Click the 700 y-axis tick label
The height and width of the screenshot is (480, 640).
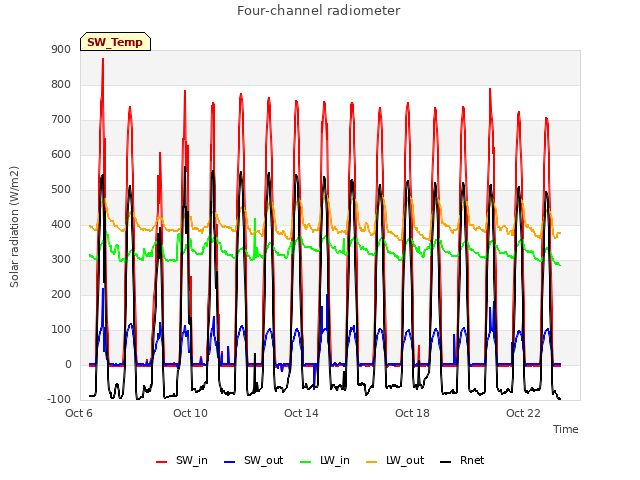[61, 120]
